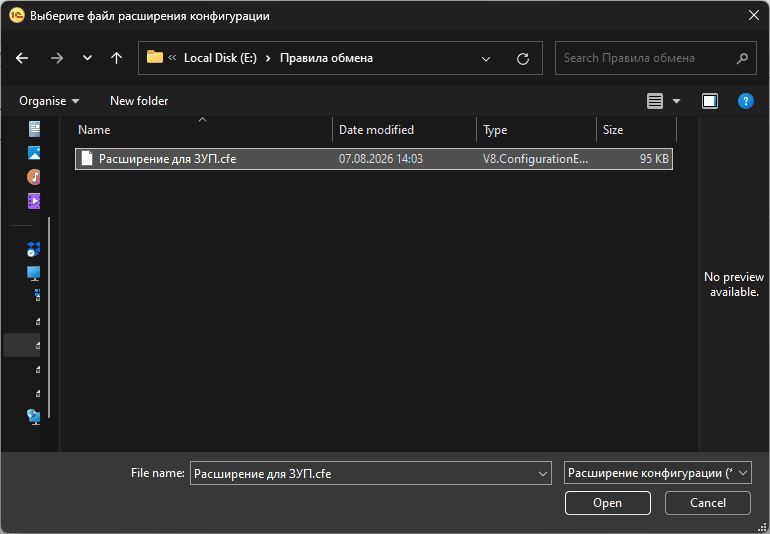Click the .cfe file's document icon

(87, 158)
